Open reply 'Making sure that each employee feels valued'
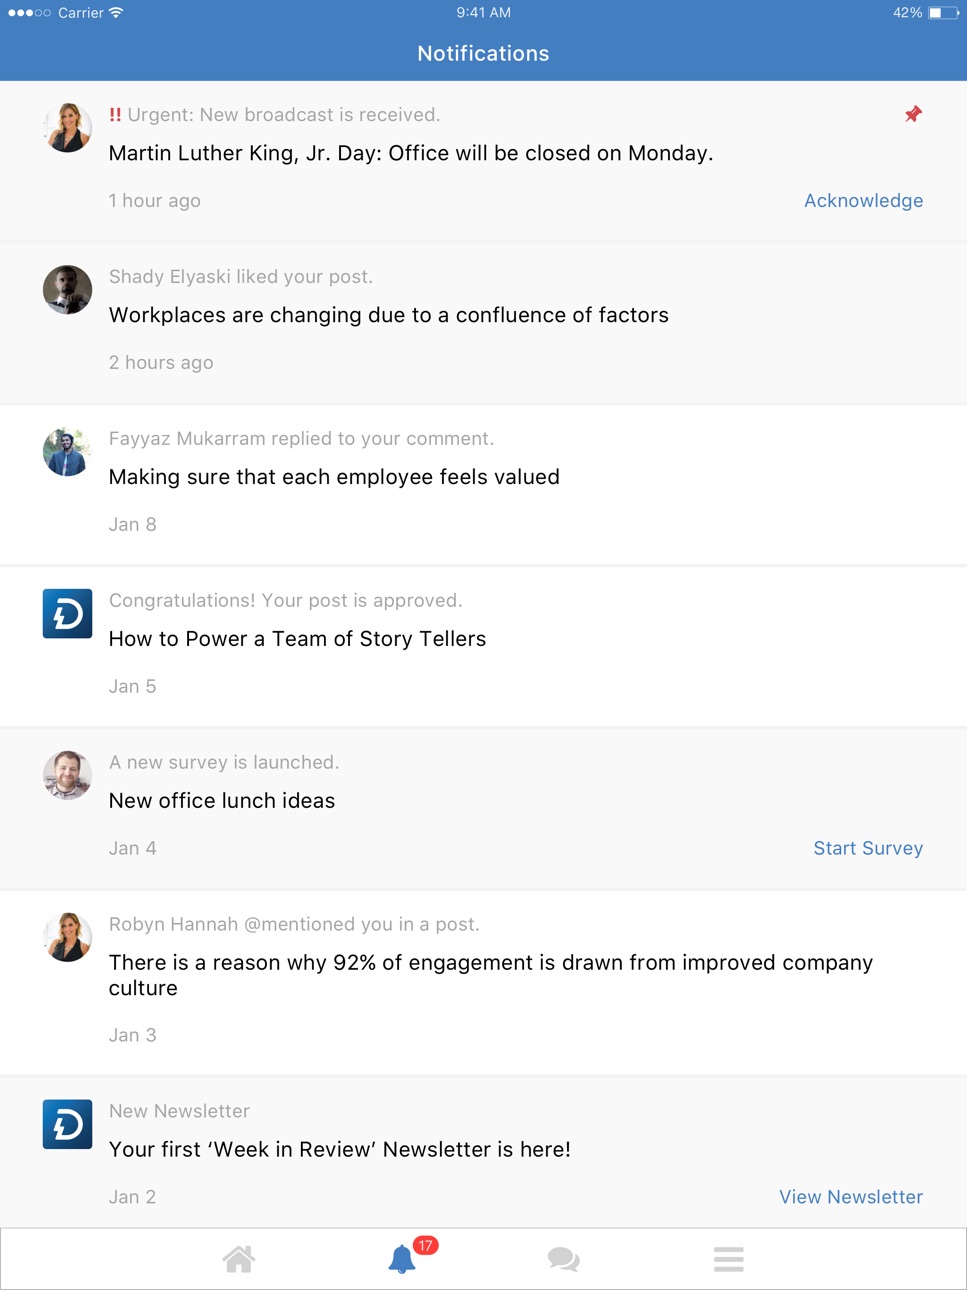The width and height of the screenshot is (967, 1290). 334,477
